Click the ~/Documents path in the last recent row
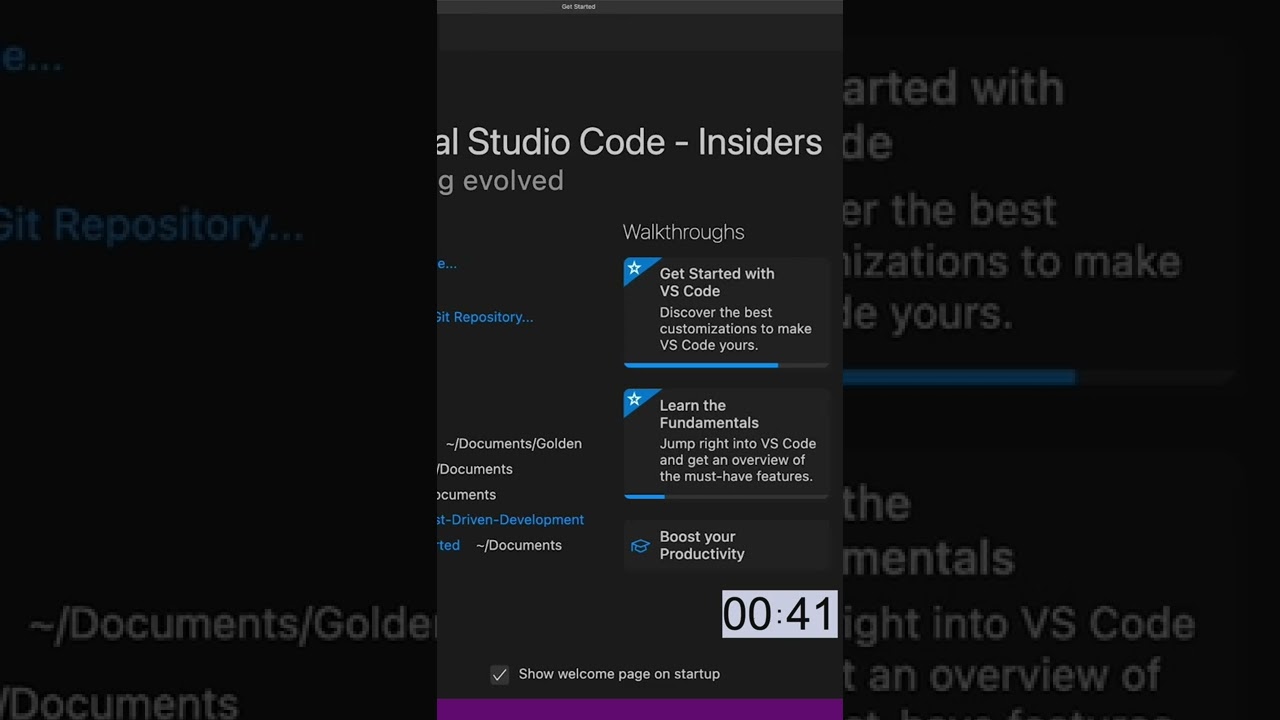This screenshot has width=1280, height=720. (519, 545)
